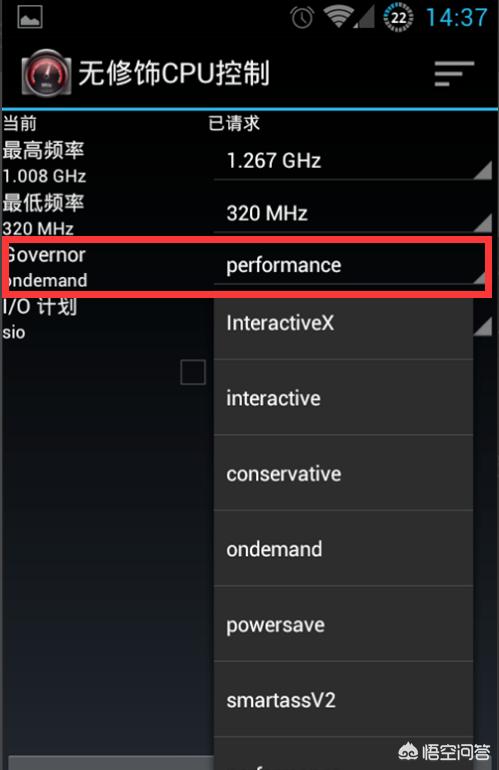Toggle the empty checkbox below I/O 计划

coord(193,372)
